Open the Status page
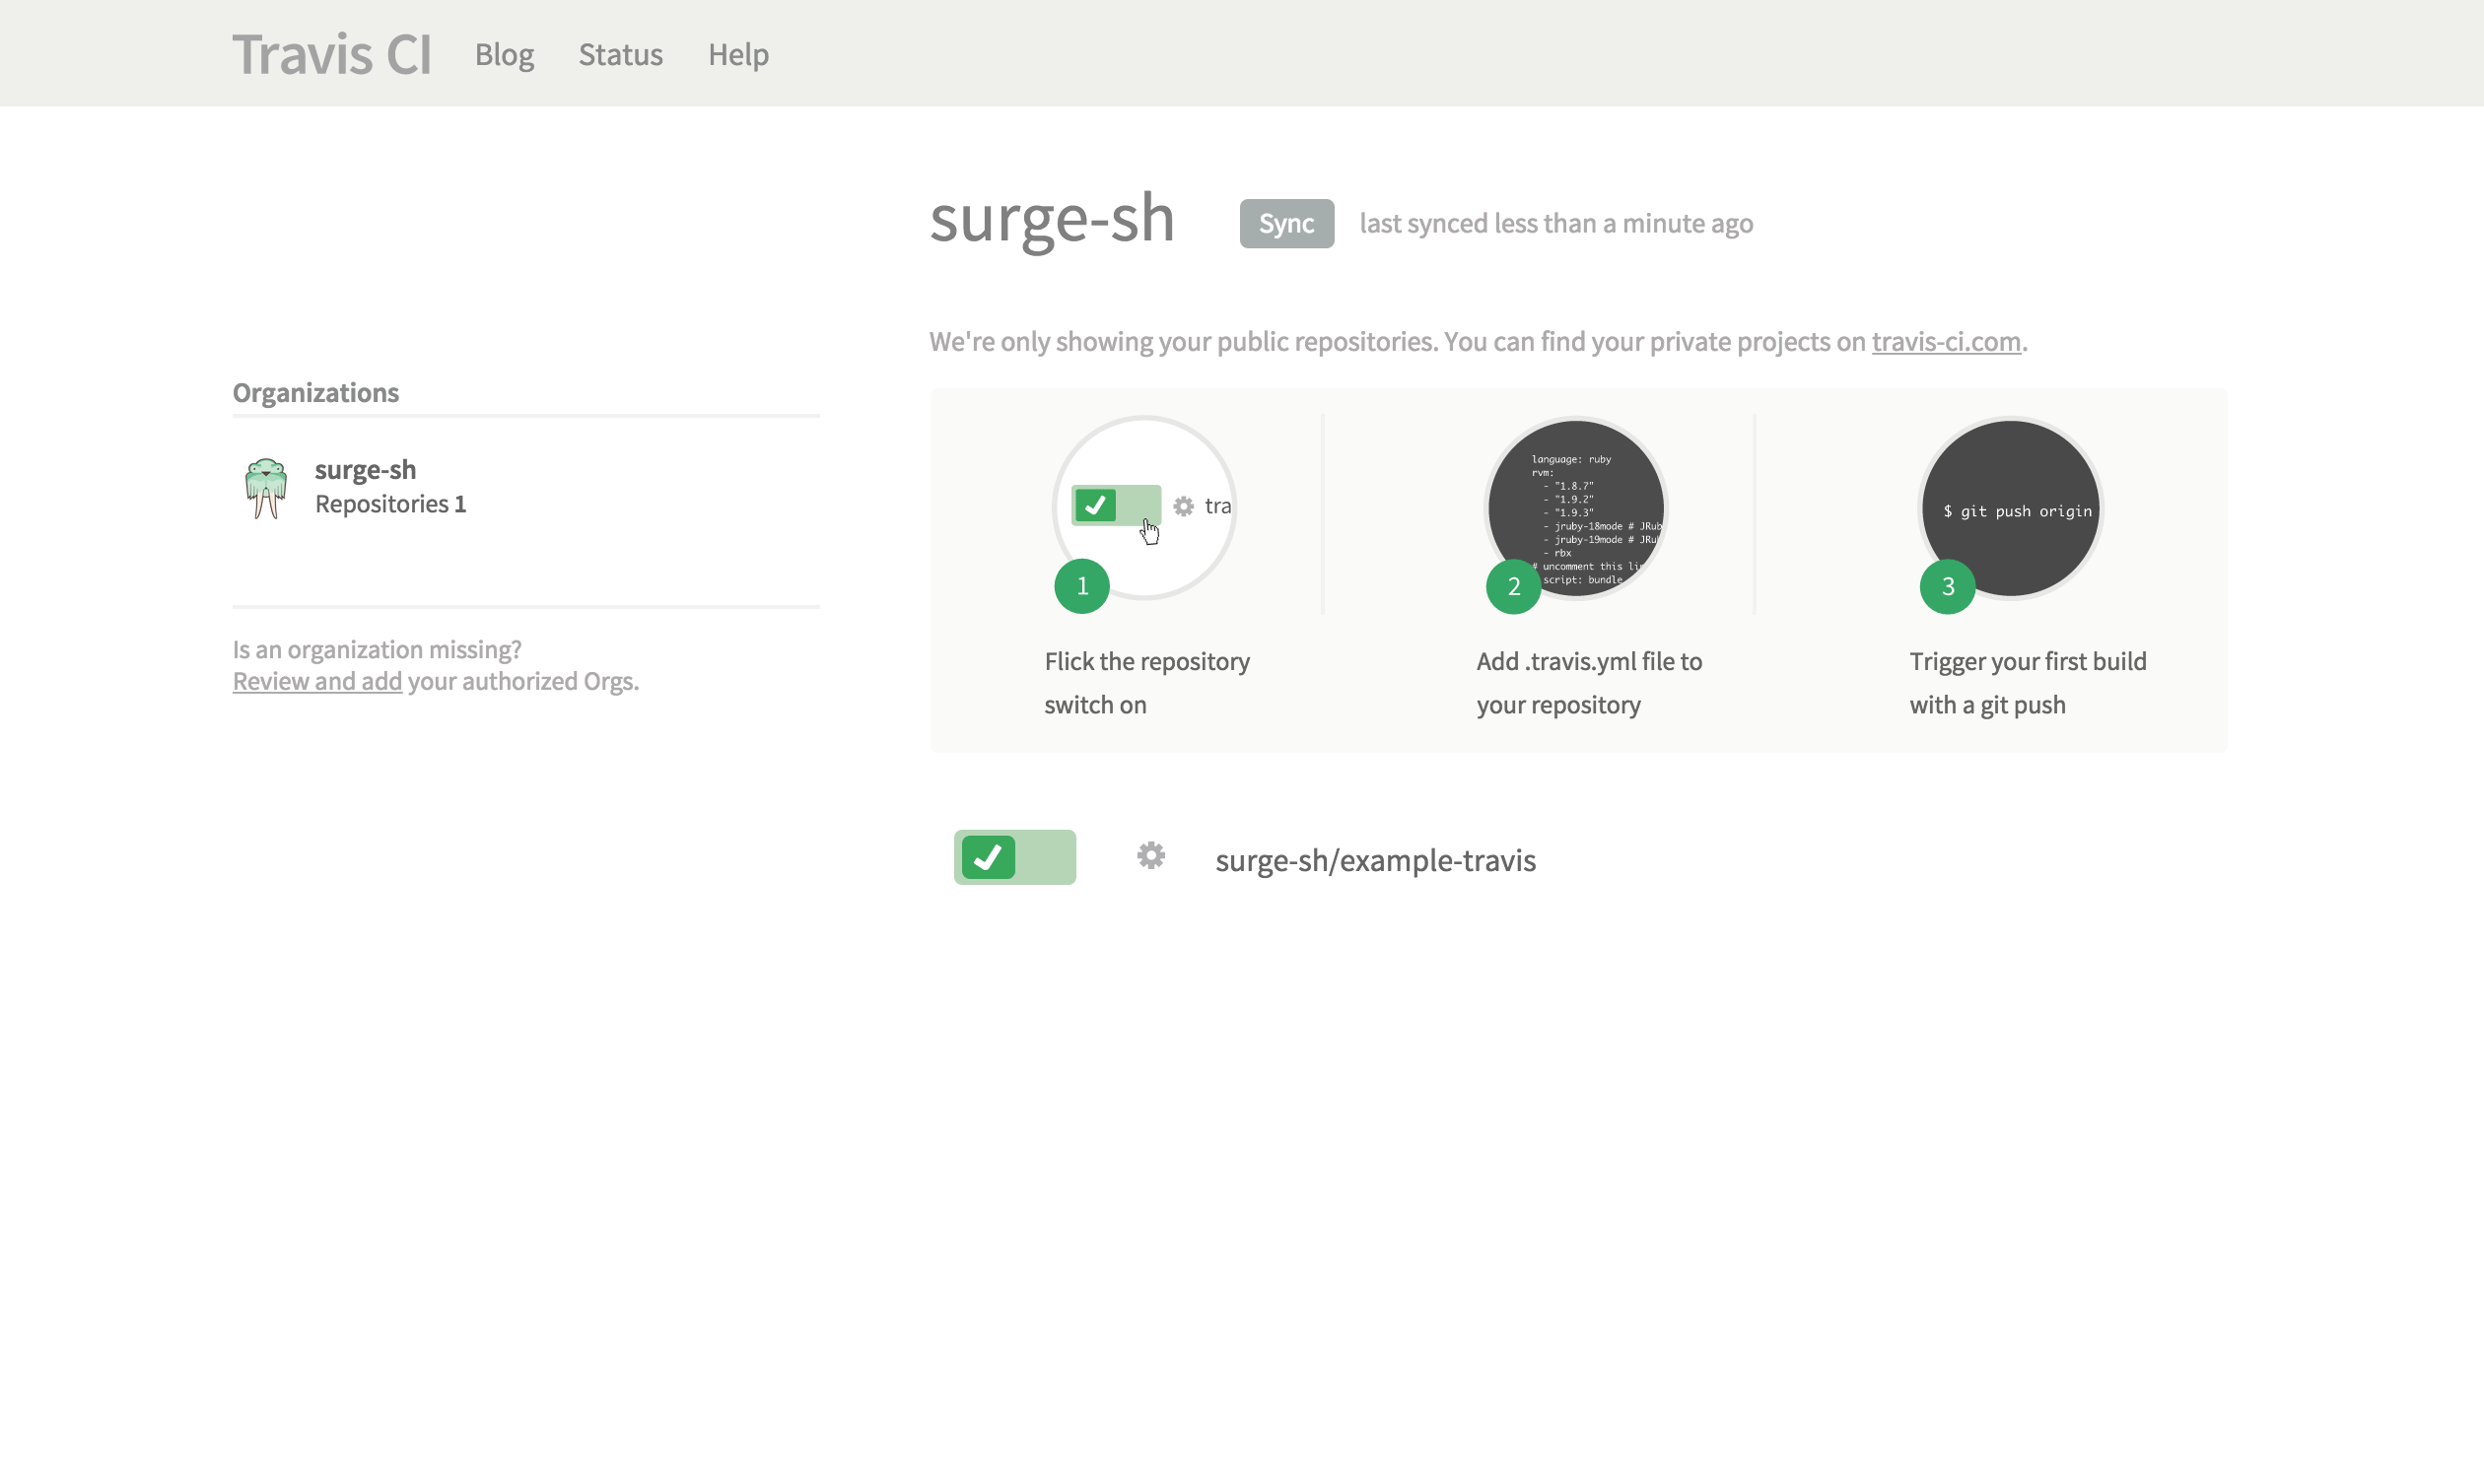This screenshot has width=2484, height=1484. coord(620,54)
